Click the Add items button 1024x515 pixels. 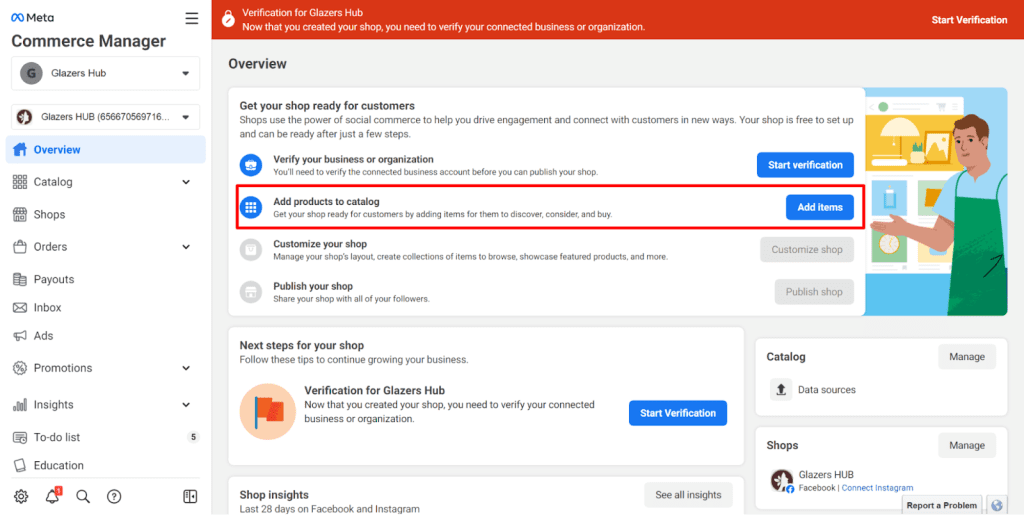coord(820,208)
